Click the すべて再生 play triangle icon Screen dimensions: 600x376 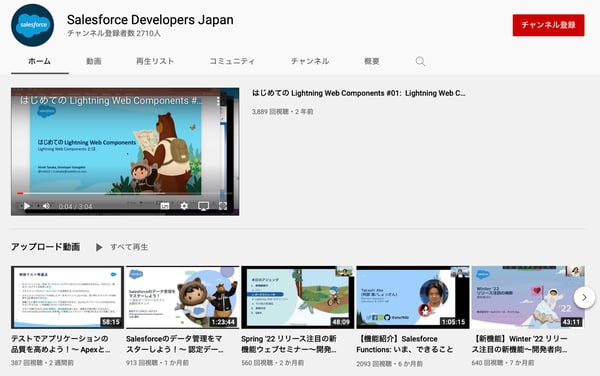point(99,247)
